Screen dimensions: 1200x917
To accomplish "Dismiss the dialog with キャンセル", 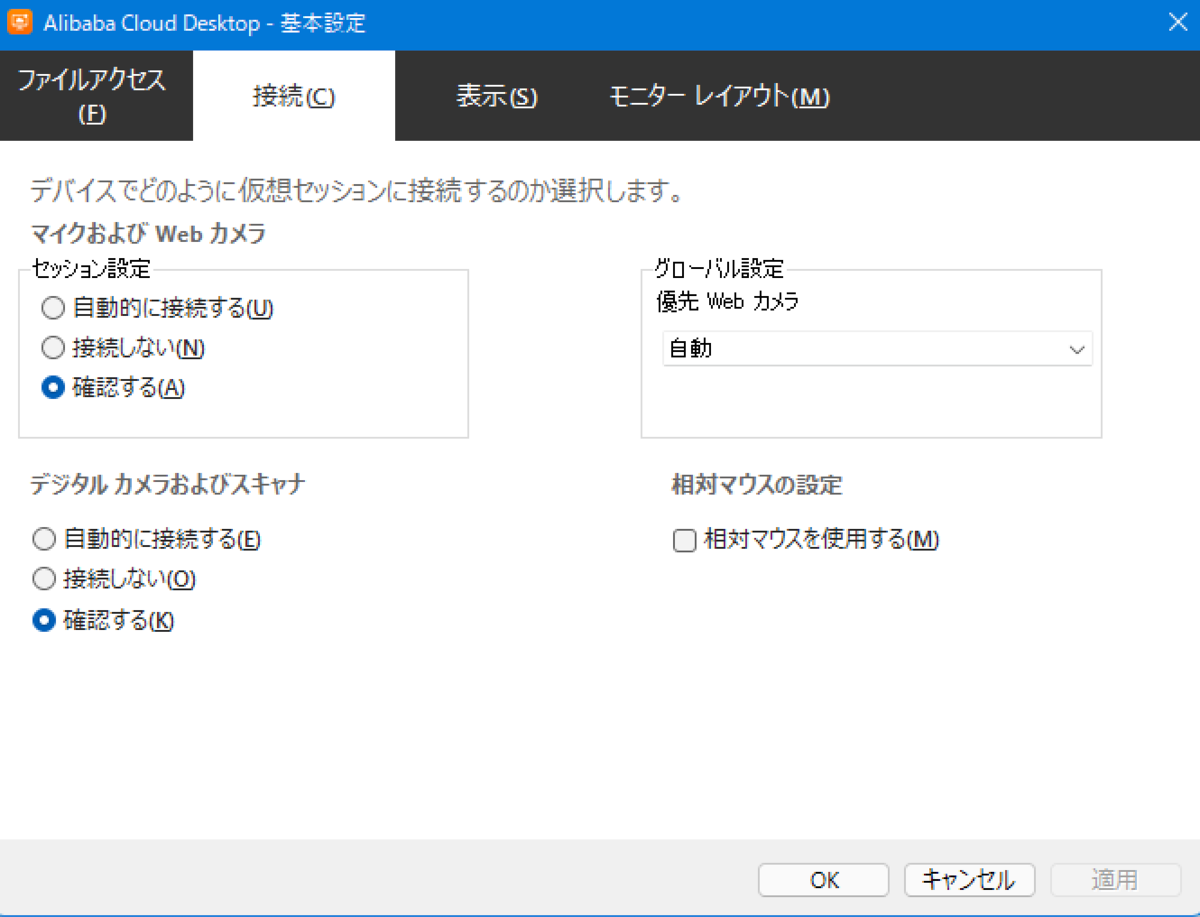I will 968,880.
